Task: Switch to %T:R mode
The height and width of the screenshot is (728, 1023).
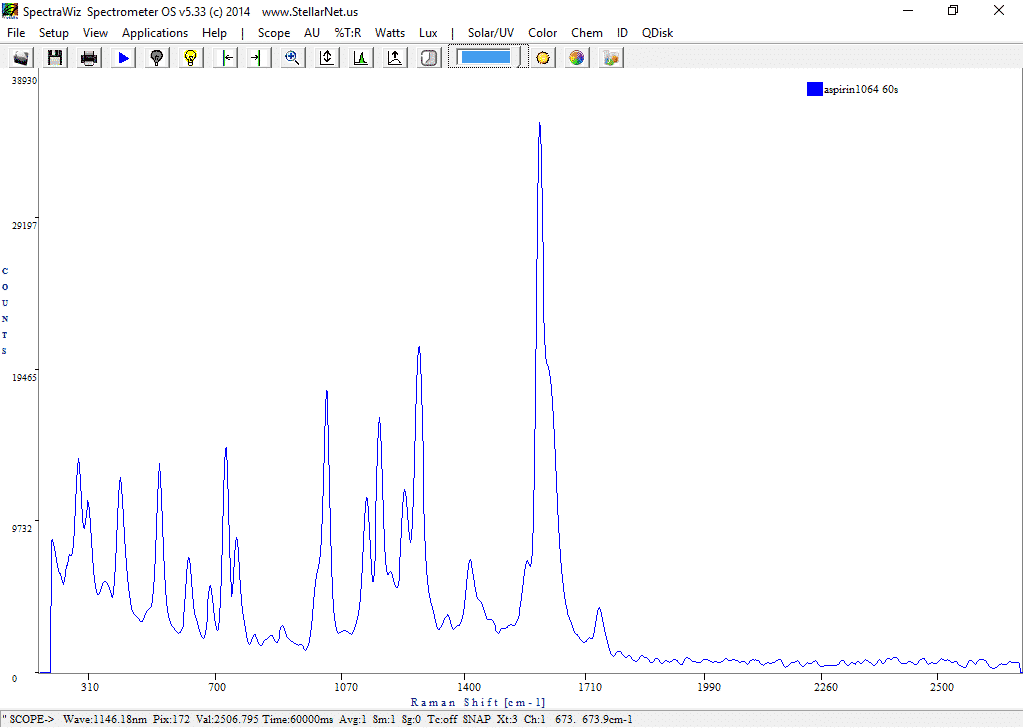Action: click(348, 33)
